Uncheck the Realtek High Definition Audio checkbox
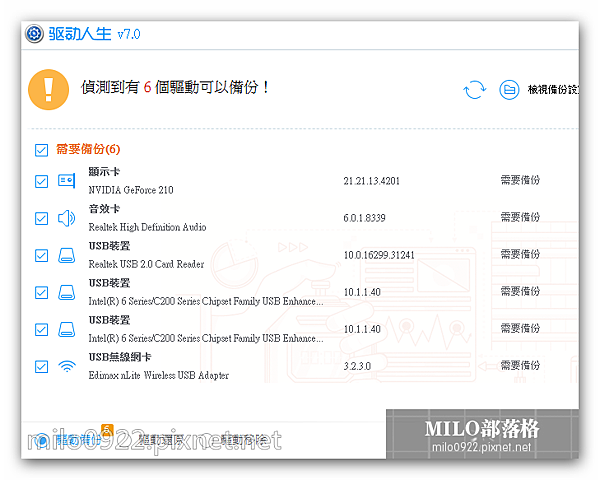Image resolution: width=600 pixels, height=480 pixels. (x=41, y=219)
